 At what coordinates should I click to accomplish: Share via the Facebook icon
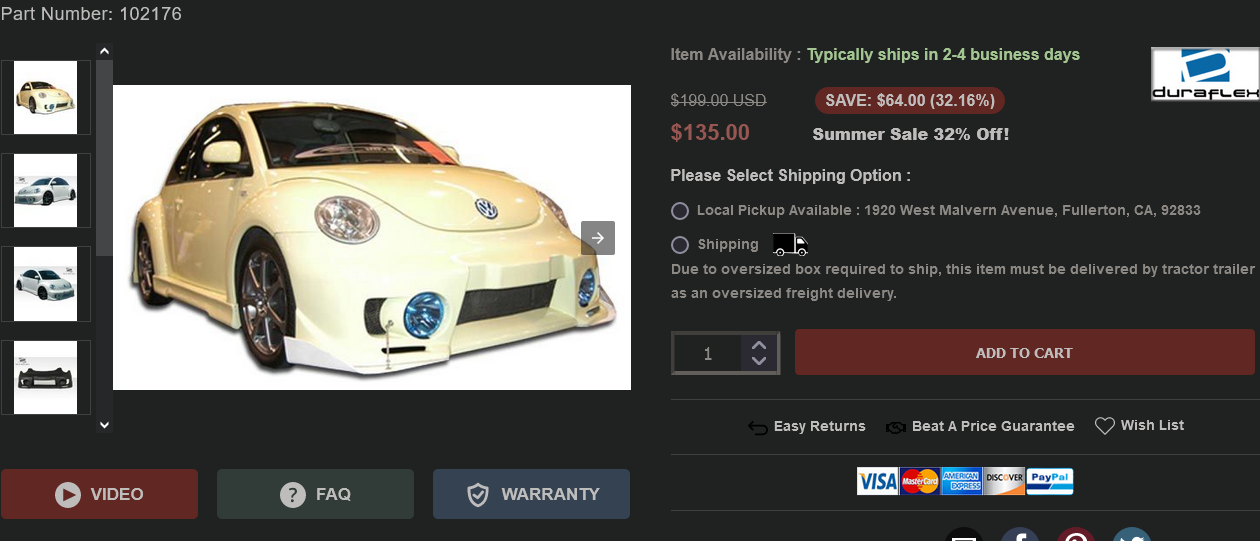(x=1019, y=535)
